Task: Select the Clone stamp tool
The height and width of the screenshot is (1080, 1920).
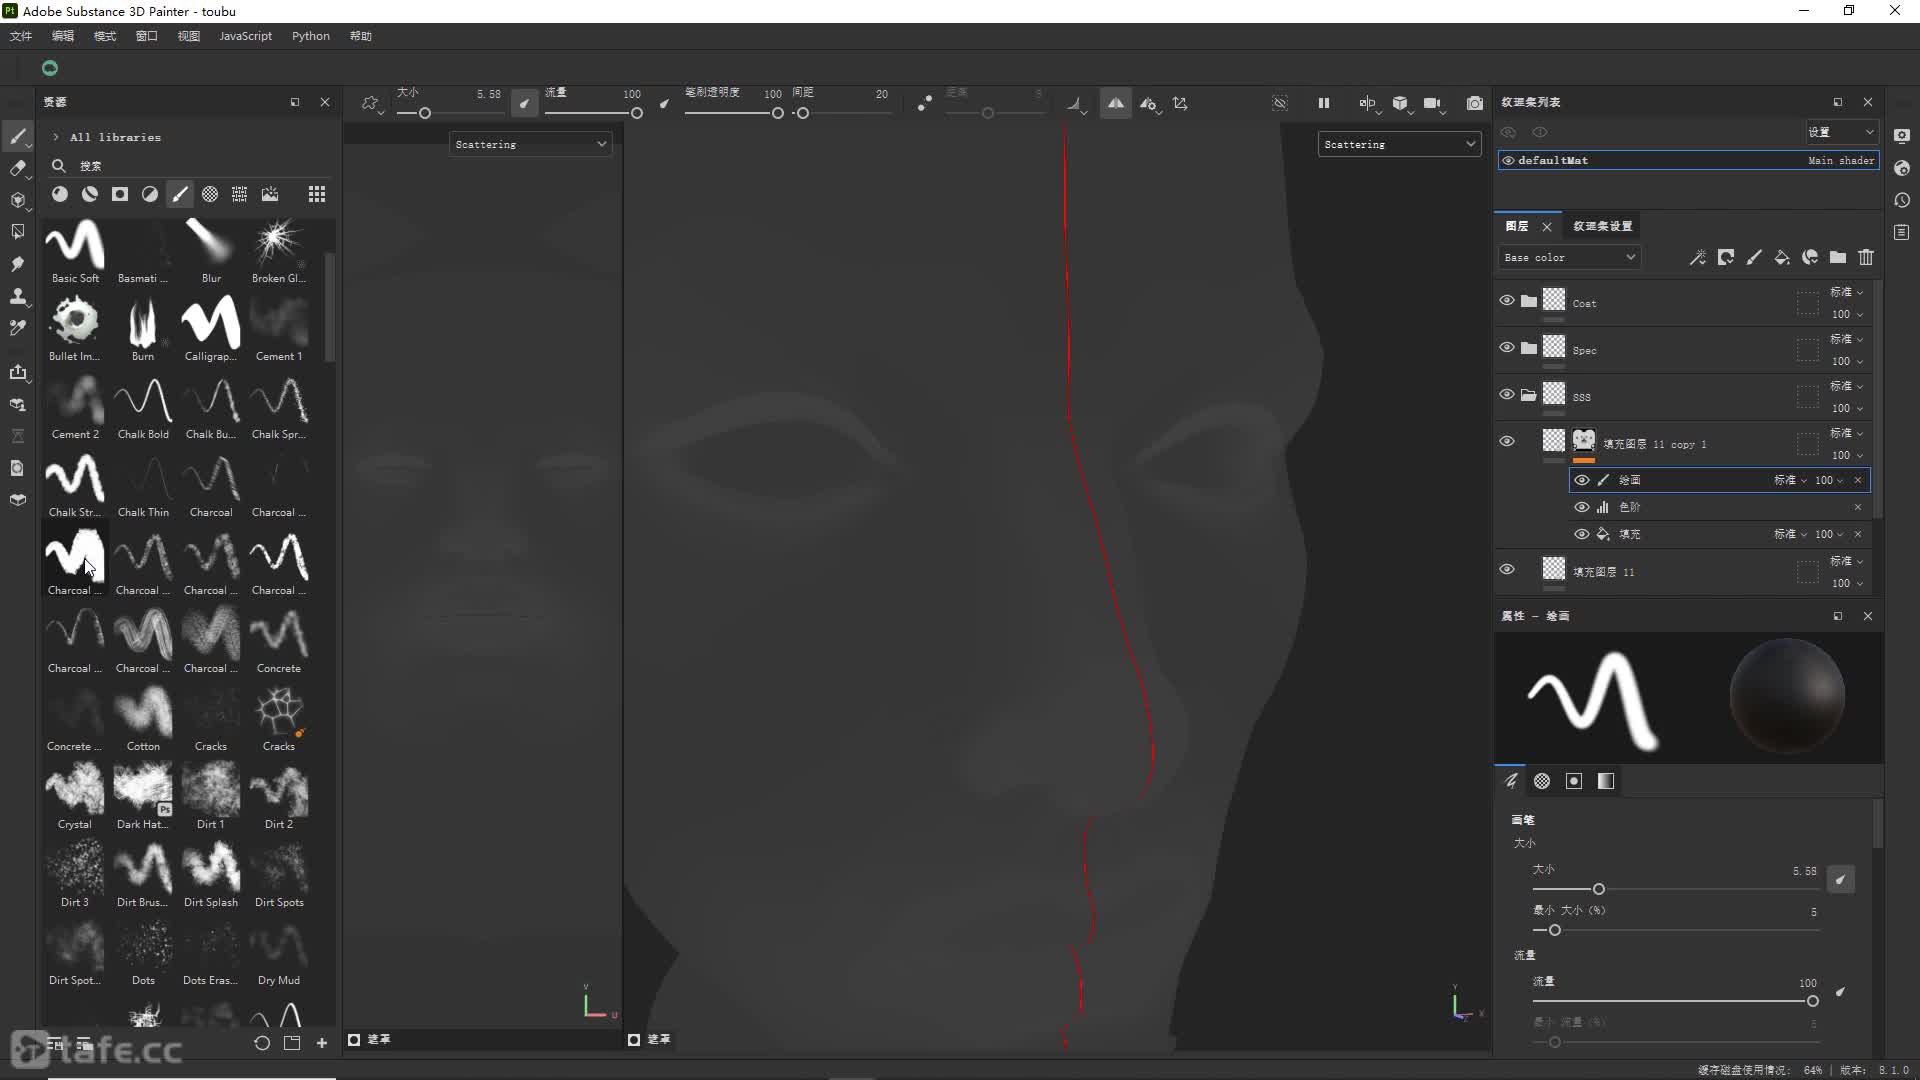Action: (18, 296)
